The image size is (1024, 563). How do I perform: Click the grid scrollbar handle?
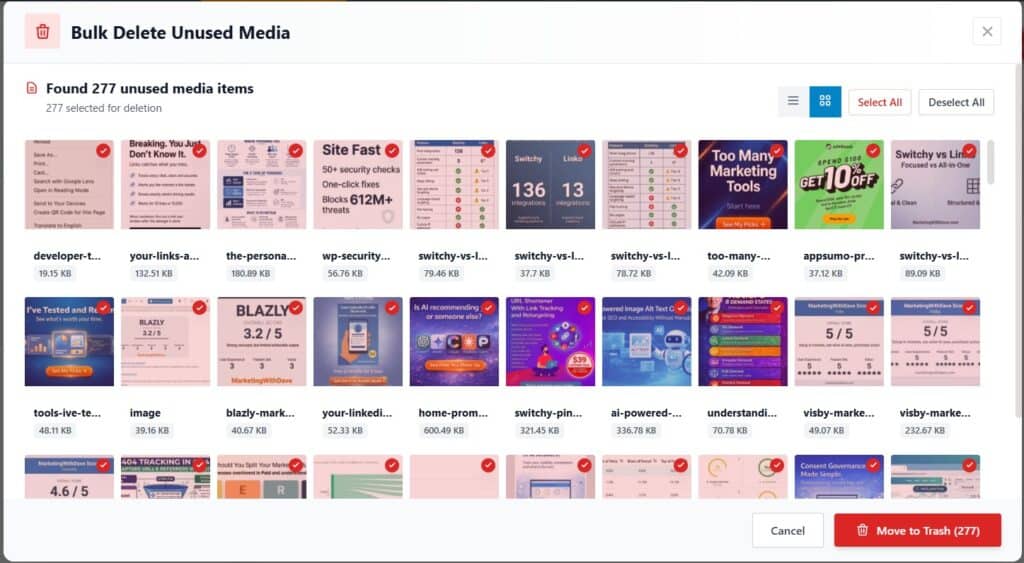coord(990,162)
